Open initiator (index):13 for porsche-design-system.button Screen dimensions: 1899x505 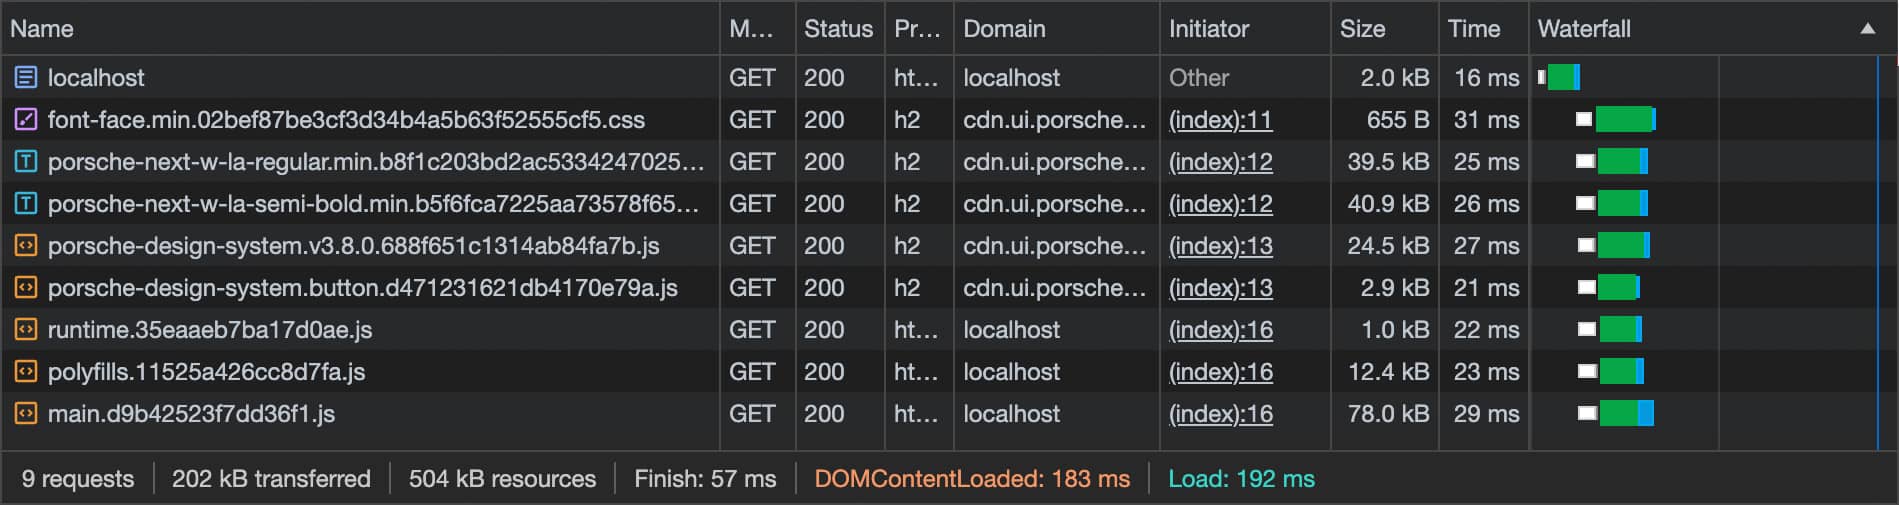point(1221,288)
